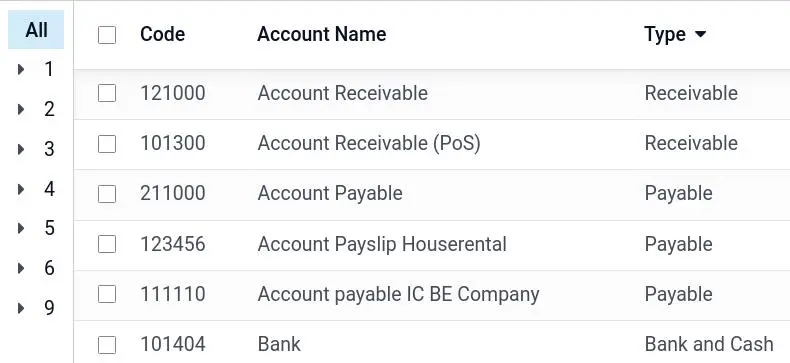Sort by the Code column header
The width and height of the screenshot is (790, 363).
[162, 34]
